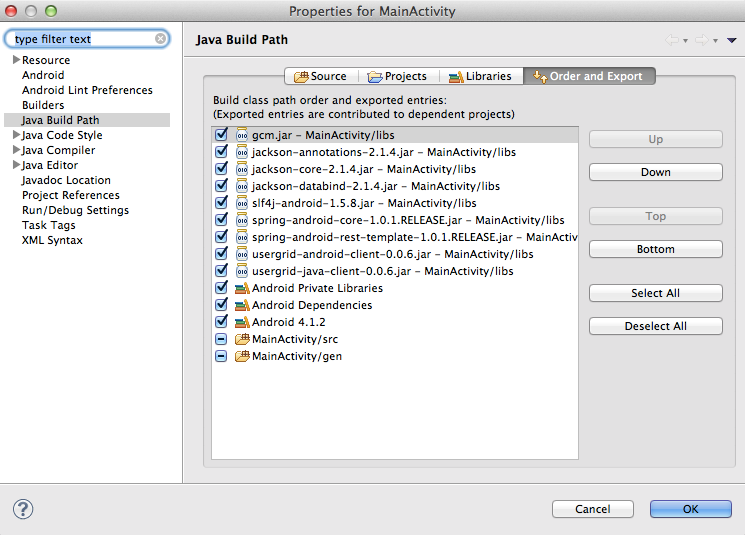745x535 pixels.
Task: Toggle the usergrid-java-client-0.0.6.jar checkbox
Action: (221, 270)
